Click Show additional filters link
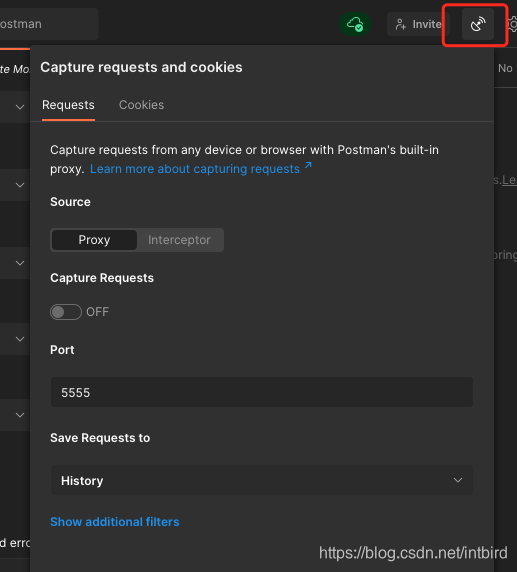Image resolution: width=517 pixels, height=572 pixels. [115, 522]
